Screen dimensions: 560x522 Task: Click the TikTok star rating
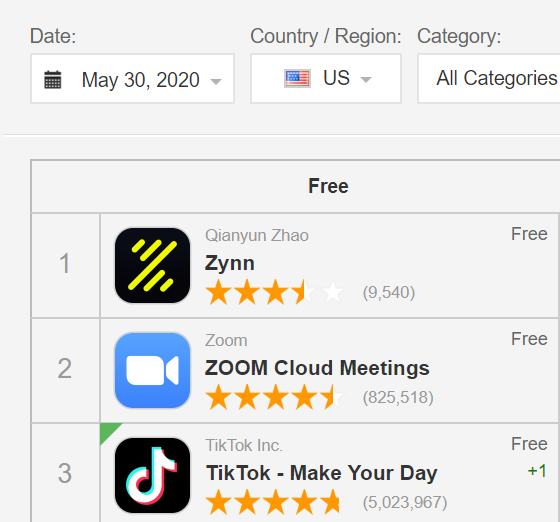click(274, 502)
